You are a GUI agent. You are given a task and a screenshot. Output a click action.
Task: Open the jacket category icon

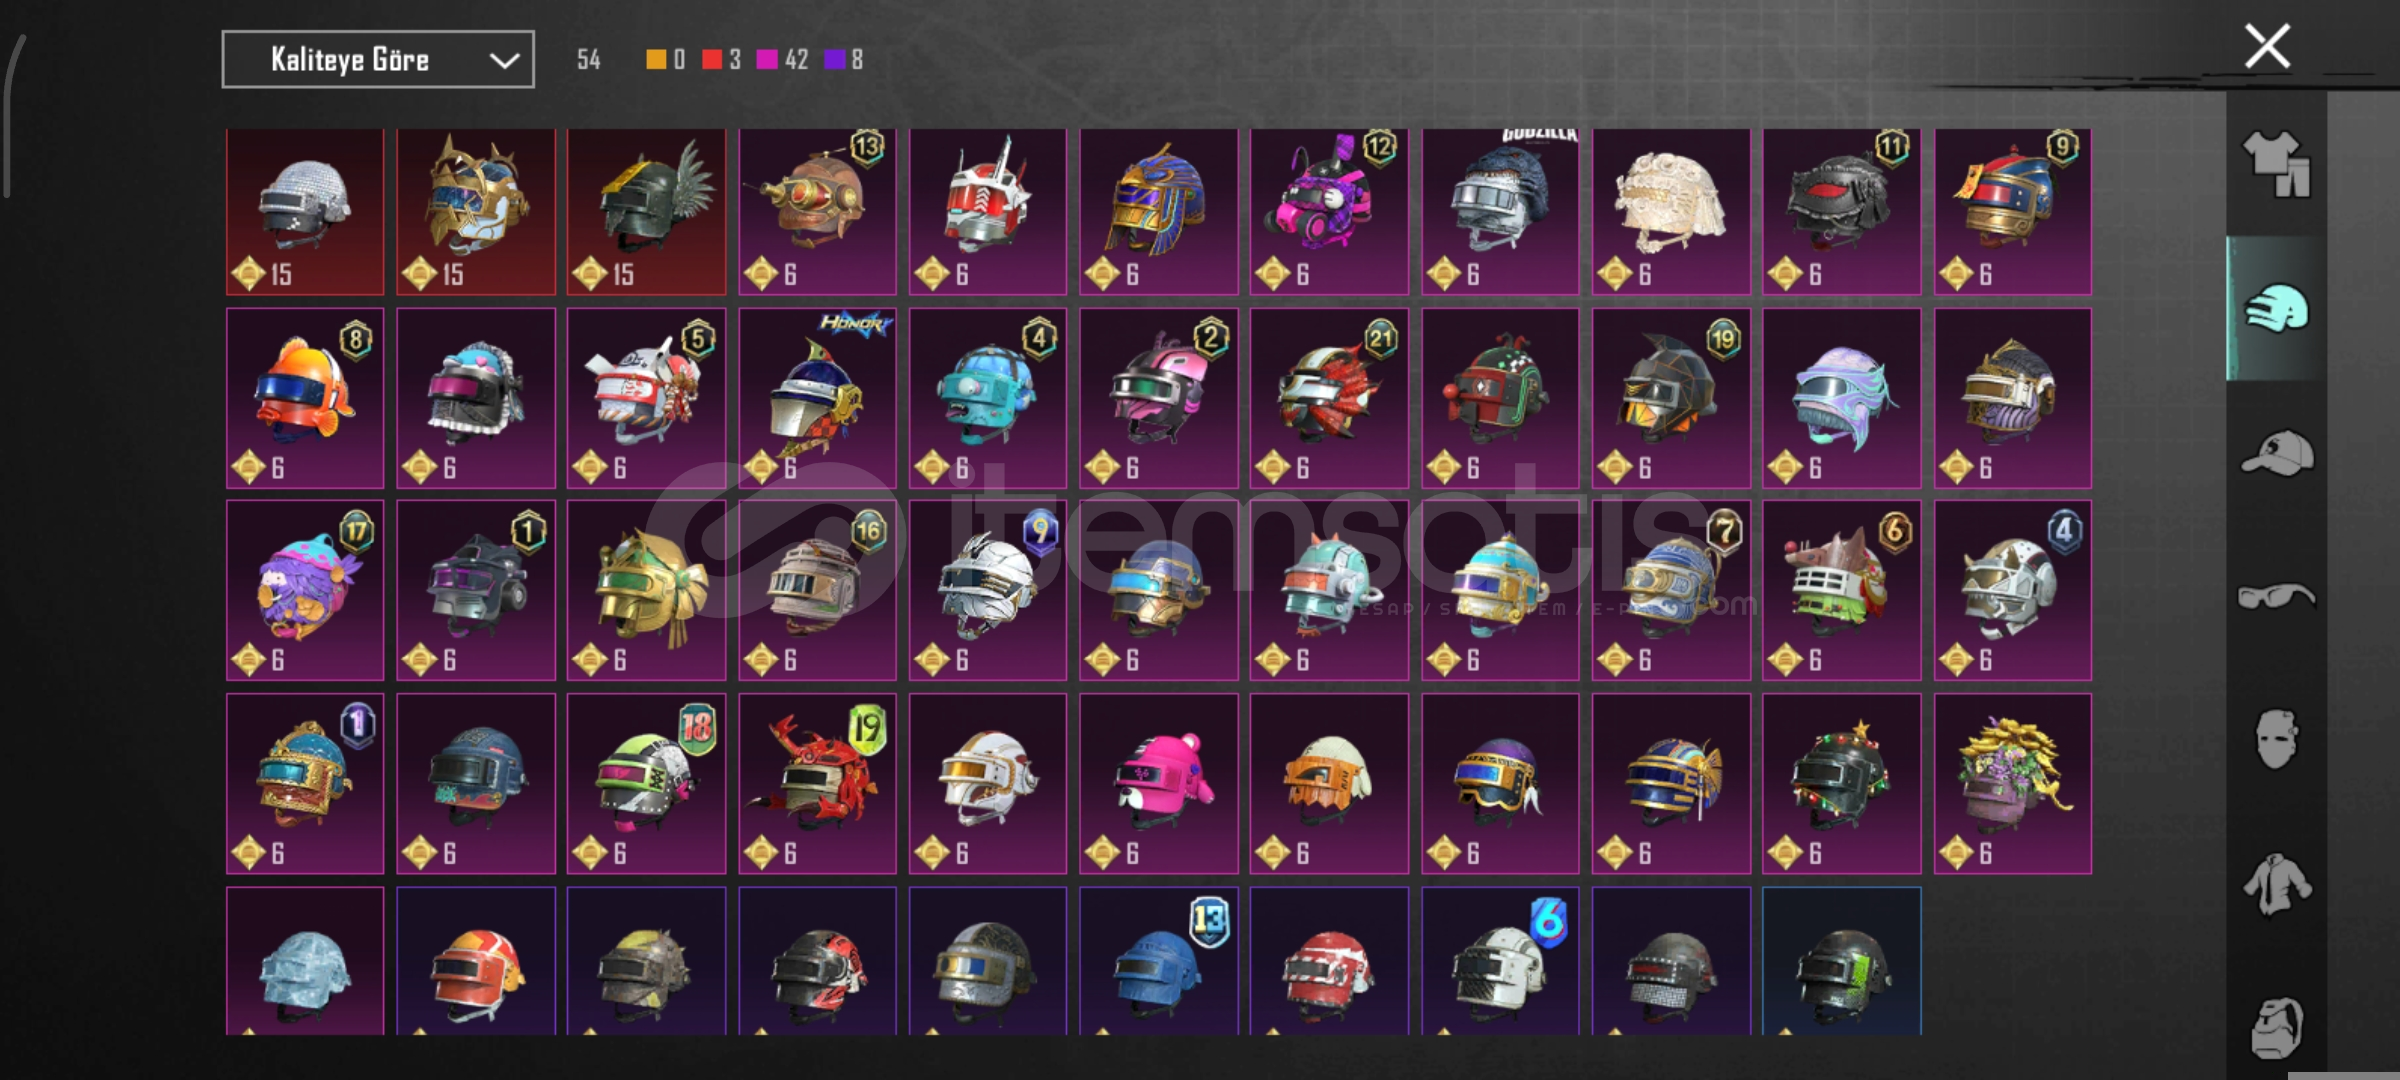(2277, 884)
